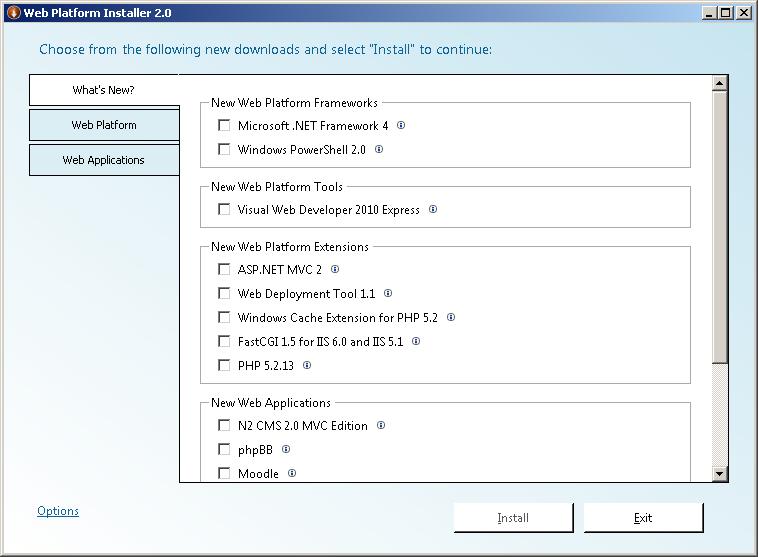This screenshot has width=758, height=557.
Task: Click the scrollbar down arrow
Action: [720, 474]
